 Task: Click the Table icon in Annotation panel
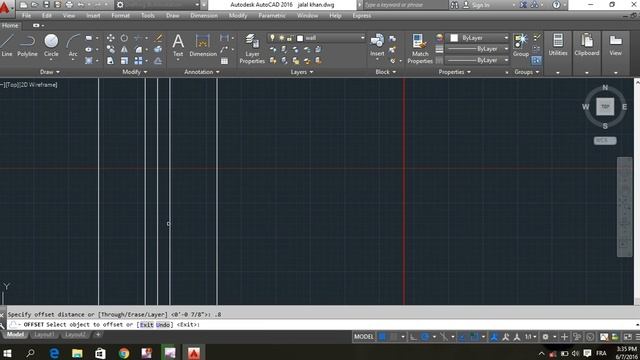(224, 61)
